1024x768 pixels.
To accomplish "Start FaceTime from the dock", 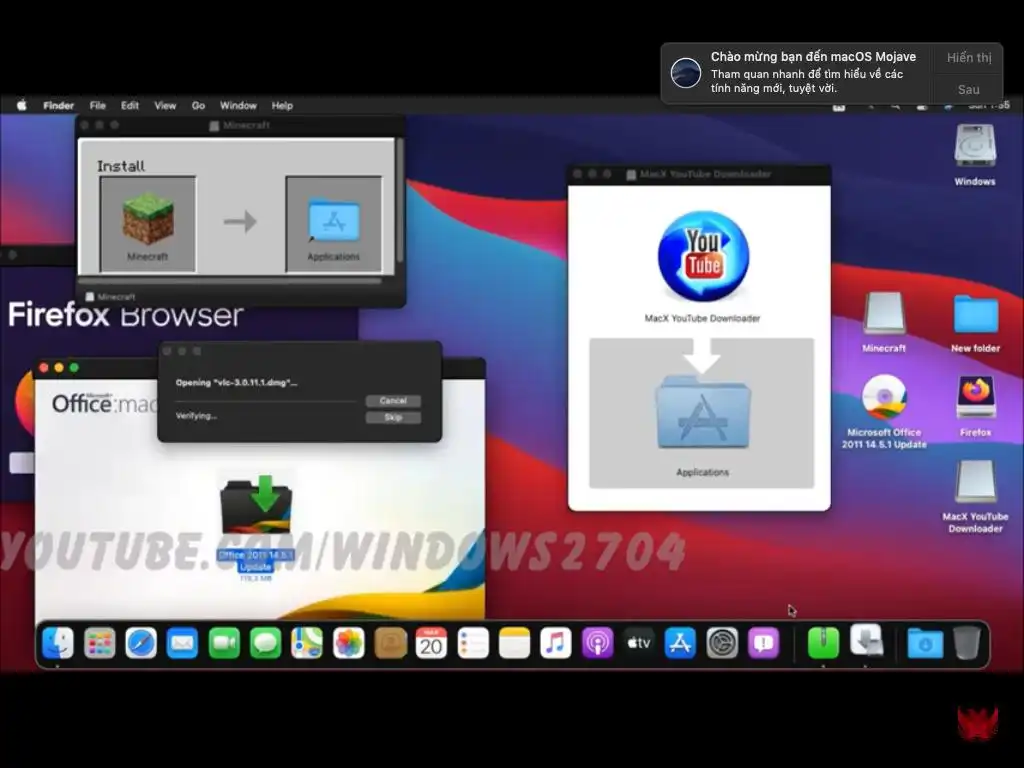I will [x=224, y=643].
